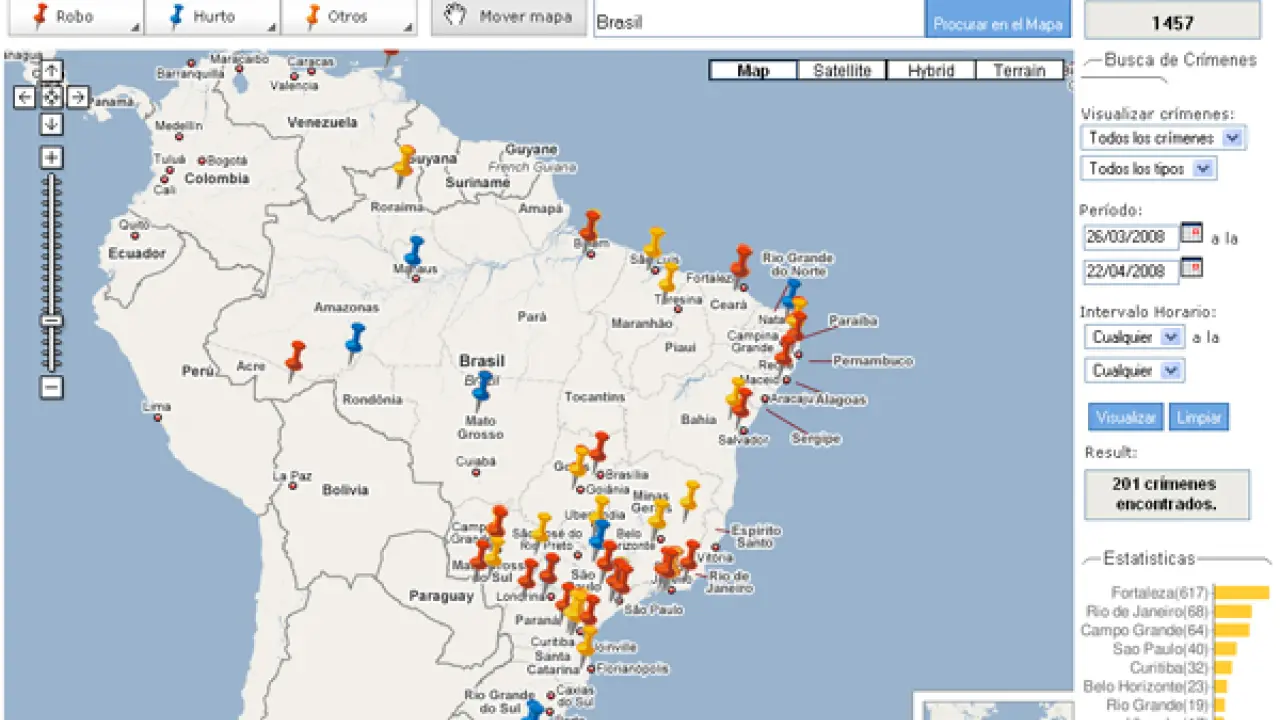Open first Cualquier time interval dropdown
The width and height of the screenshot is (1280, 720).
pos(1134,337)
